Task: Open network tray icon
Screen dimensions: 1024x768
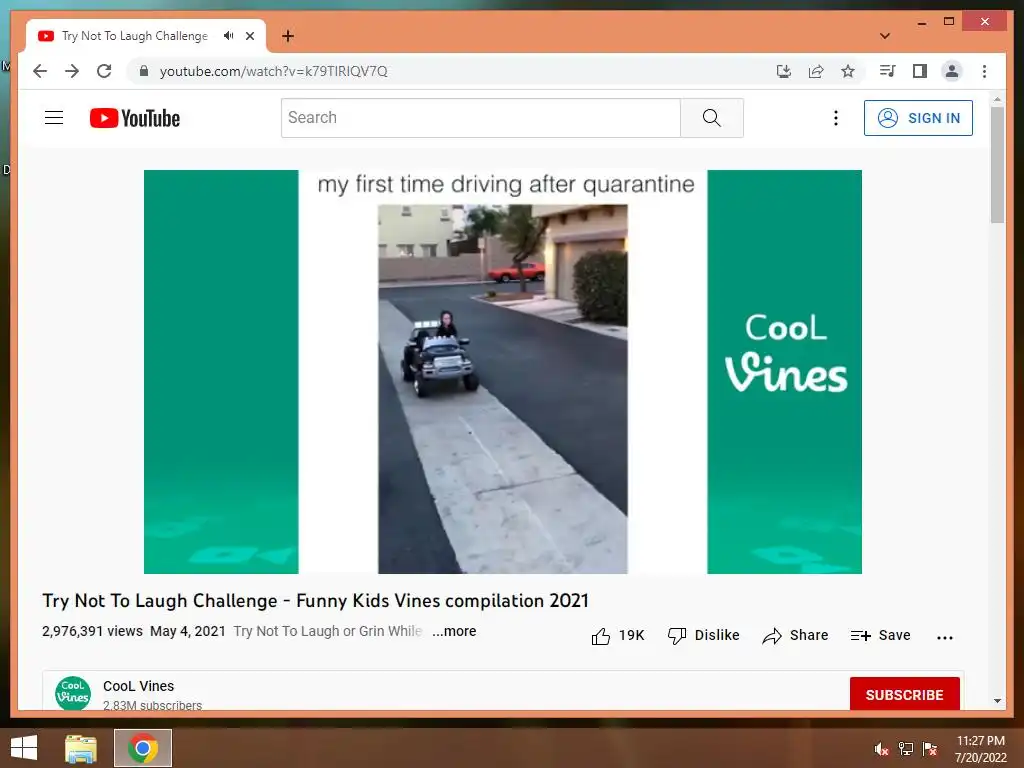Action: click(905, 749)
